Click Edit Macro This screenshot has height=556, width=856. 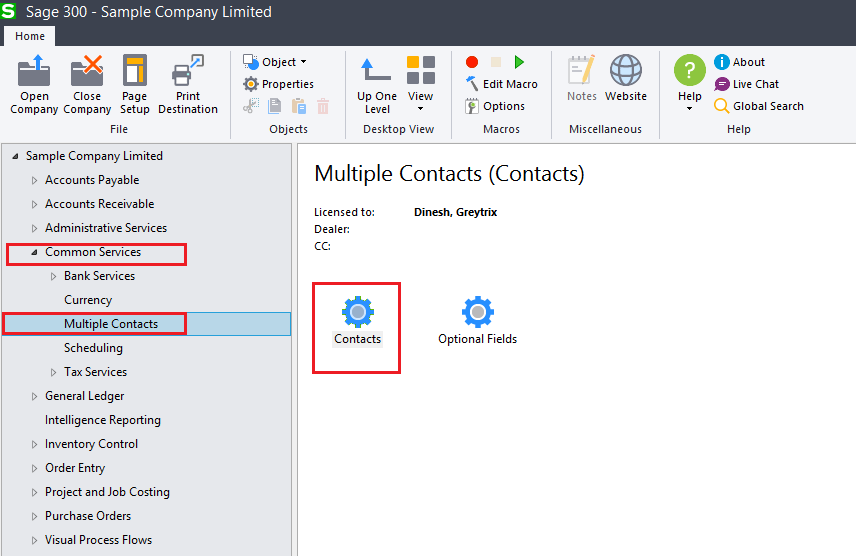click(x=502, y=84)
